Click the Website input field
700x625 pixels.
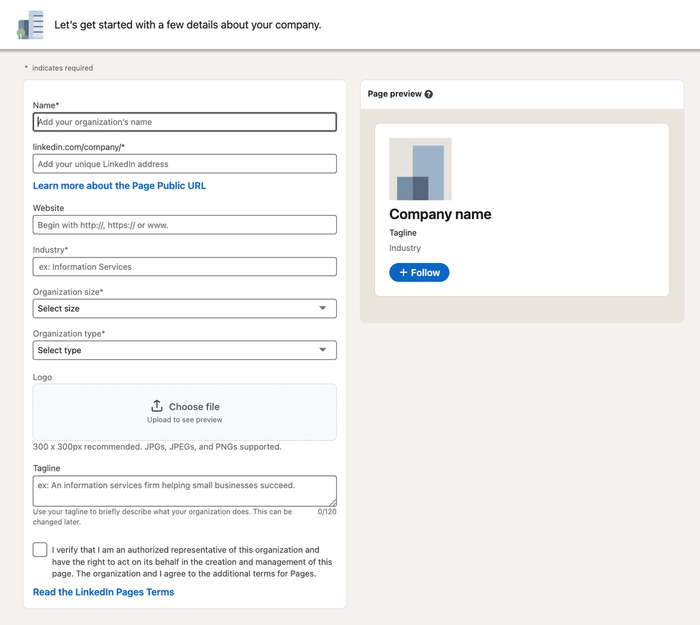184,225
